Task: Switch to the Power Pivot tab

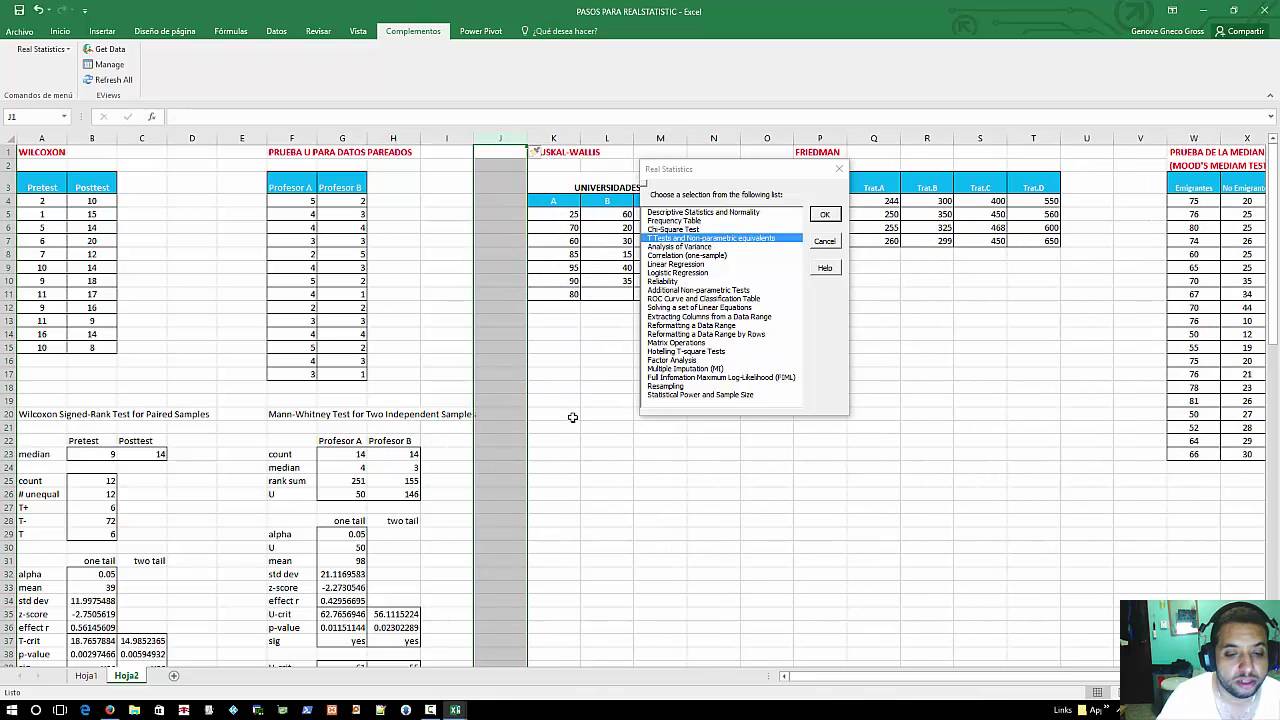Action: pyautogui.click(x=481, y=31)
